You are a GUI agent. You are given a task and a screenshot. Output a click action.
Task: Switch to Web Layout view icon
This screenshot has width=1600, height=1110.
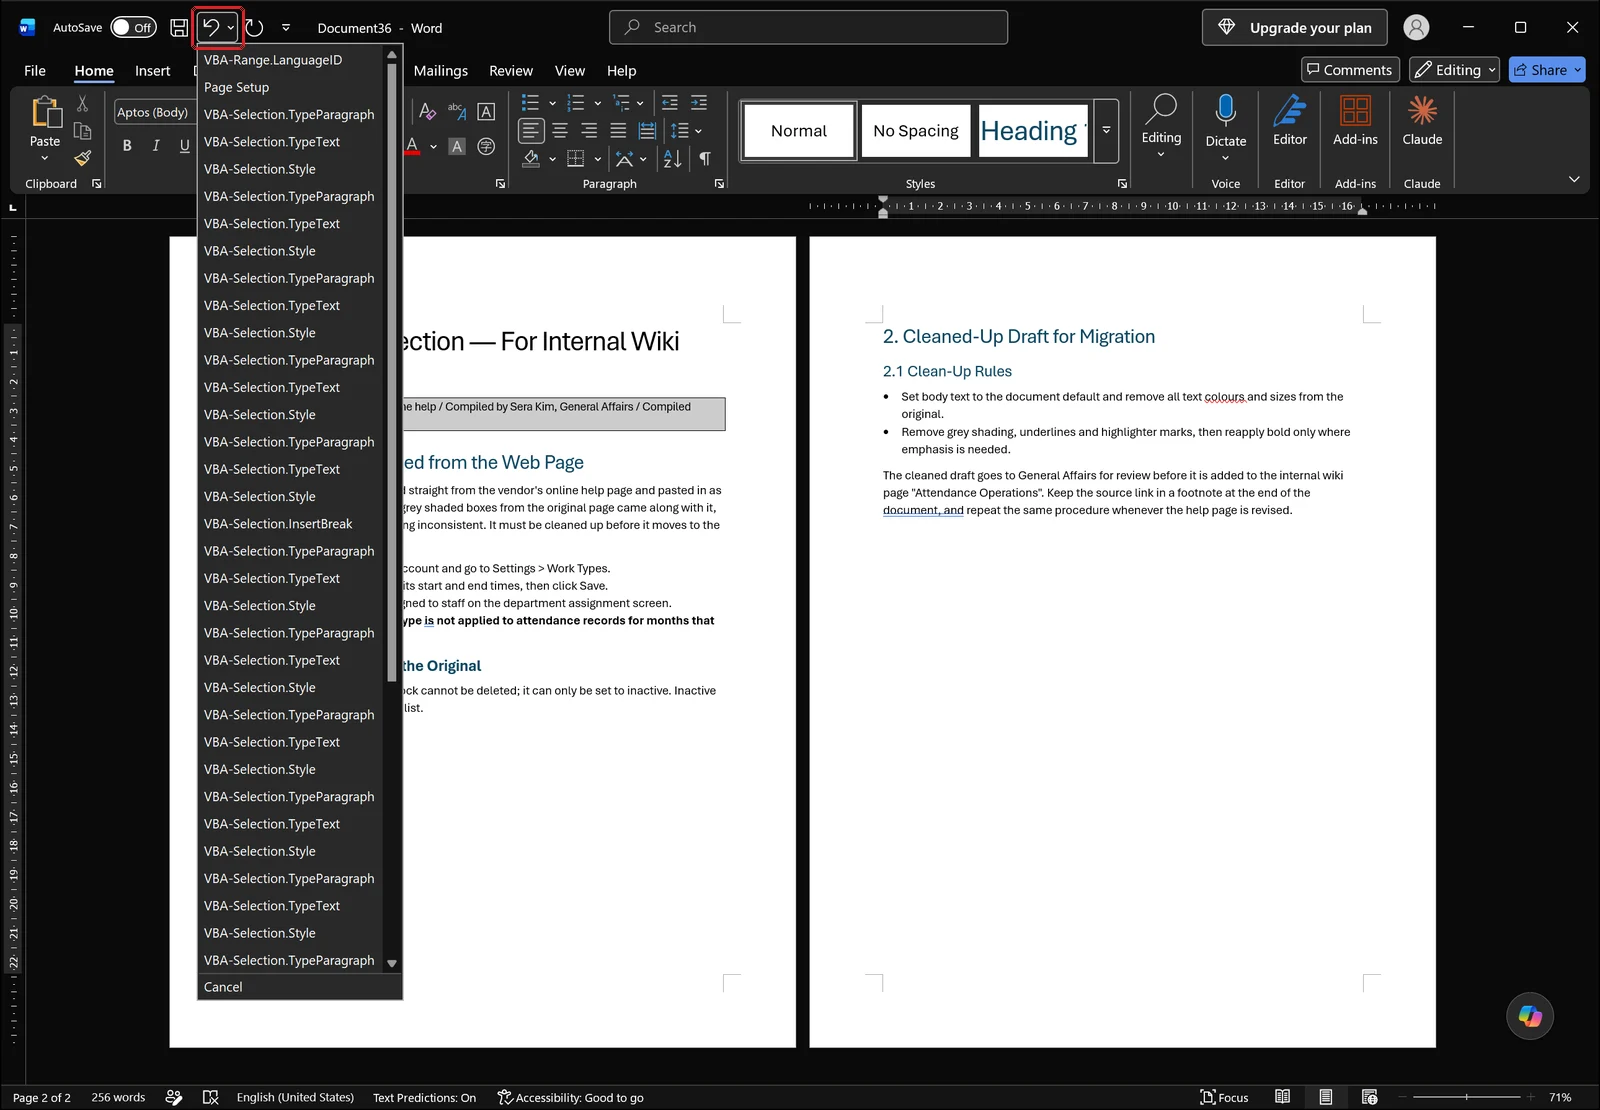1369,1097
